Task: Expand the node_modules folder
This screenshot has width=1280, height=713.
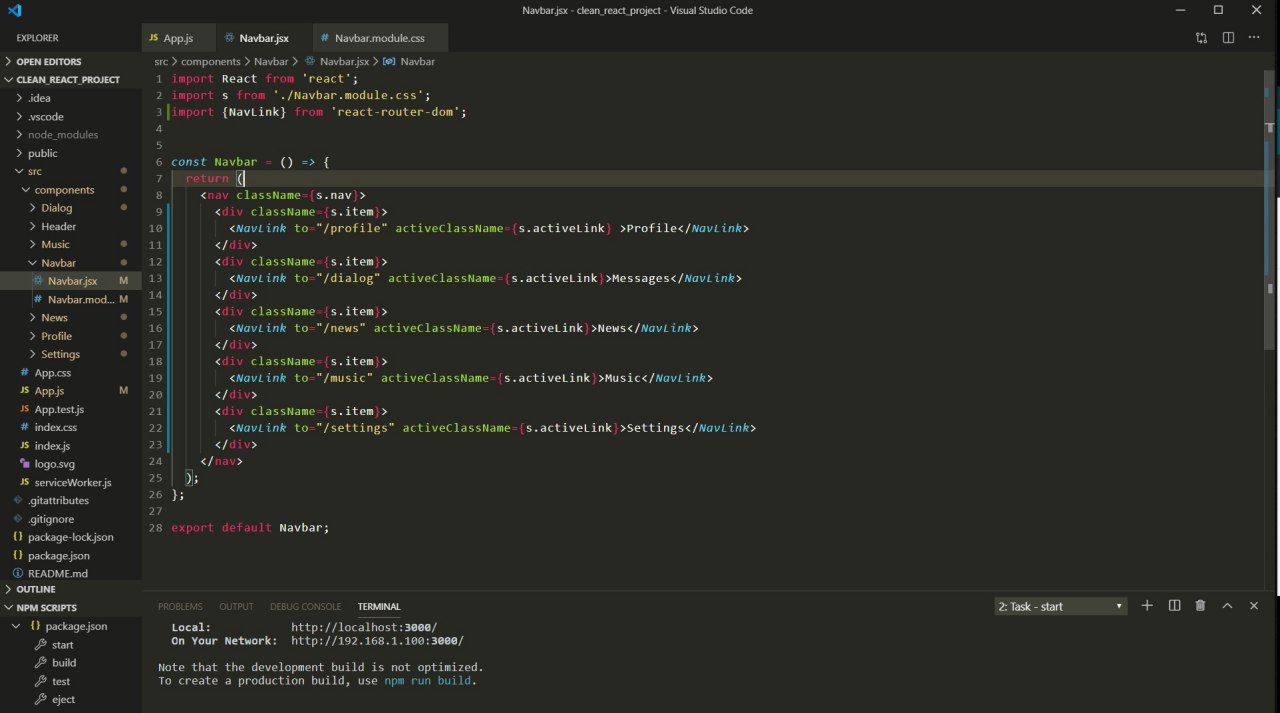Action: 62,135
